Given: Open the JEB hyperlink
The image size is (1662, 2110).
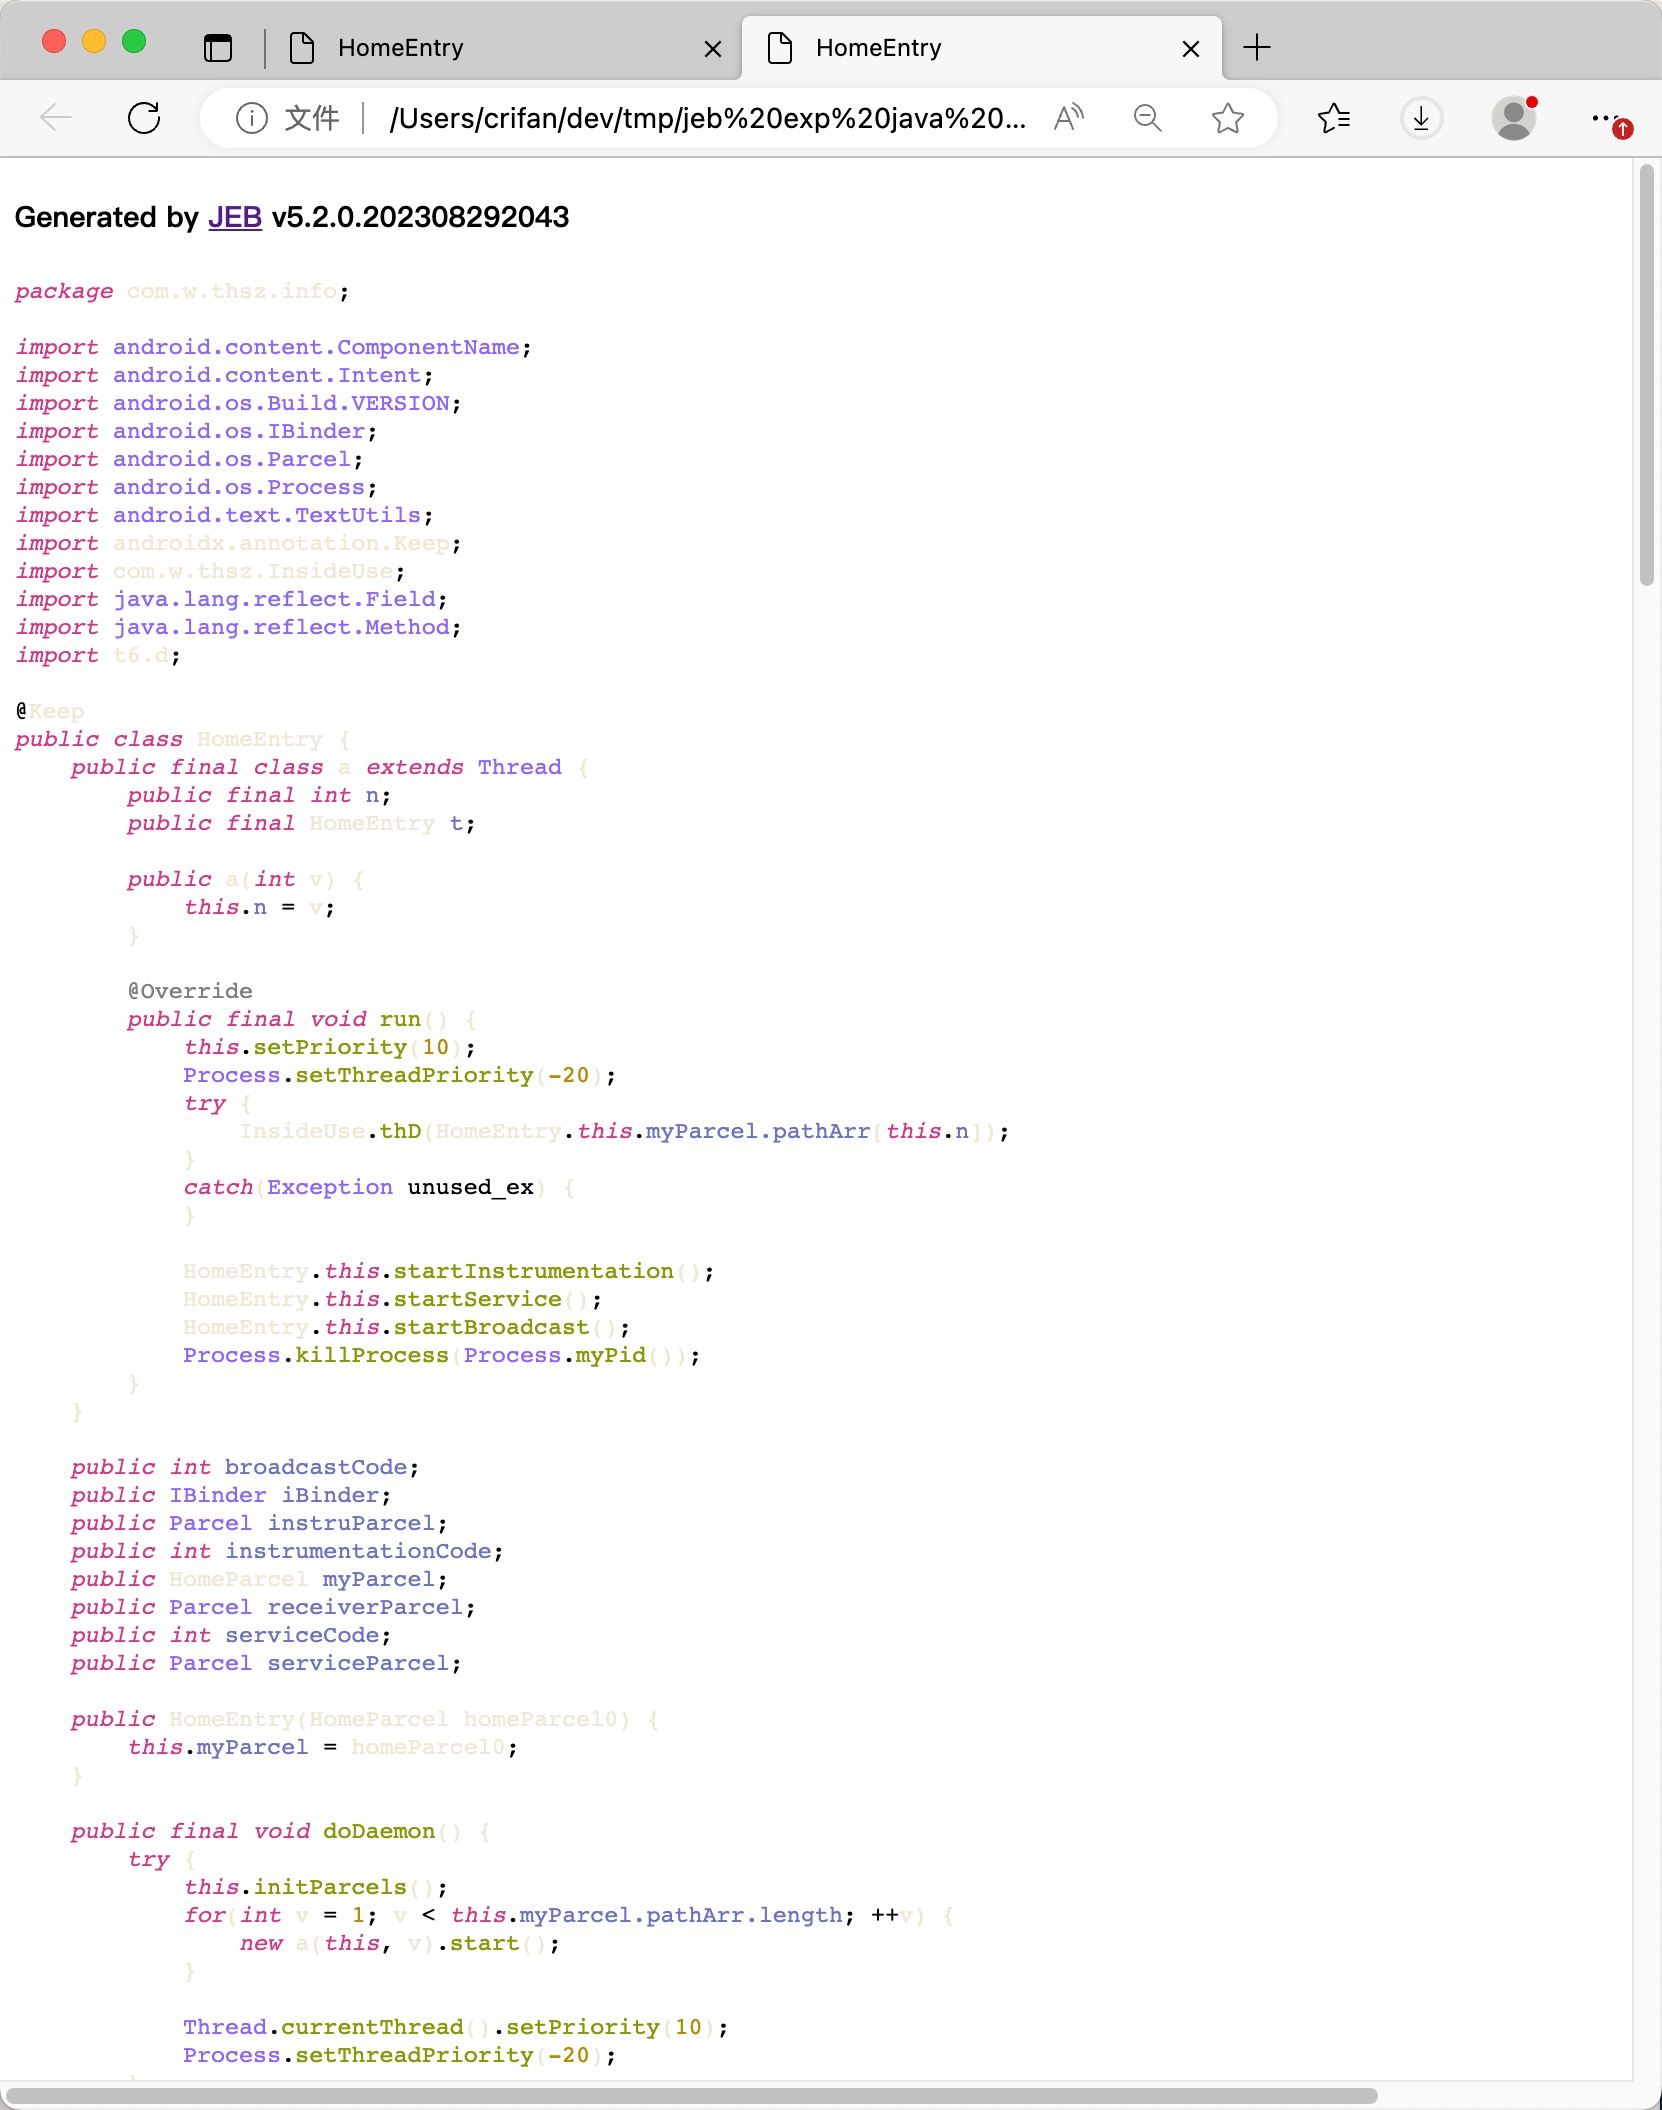Looking at the screenshot, I should tap(235, 217).
